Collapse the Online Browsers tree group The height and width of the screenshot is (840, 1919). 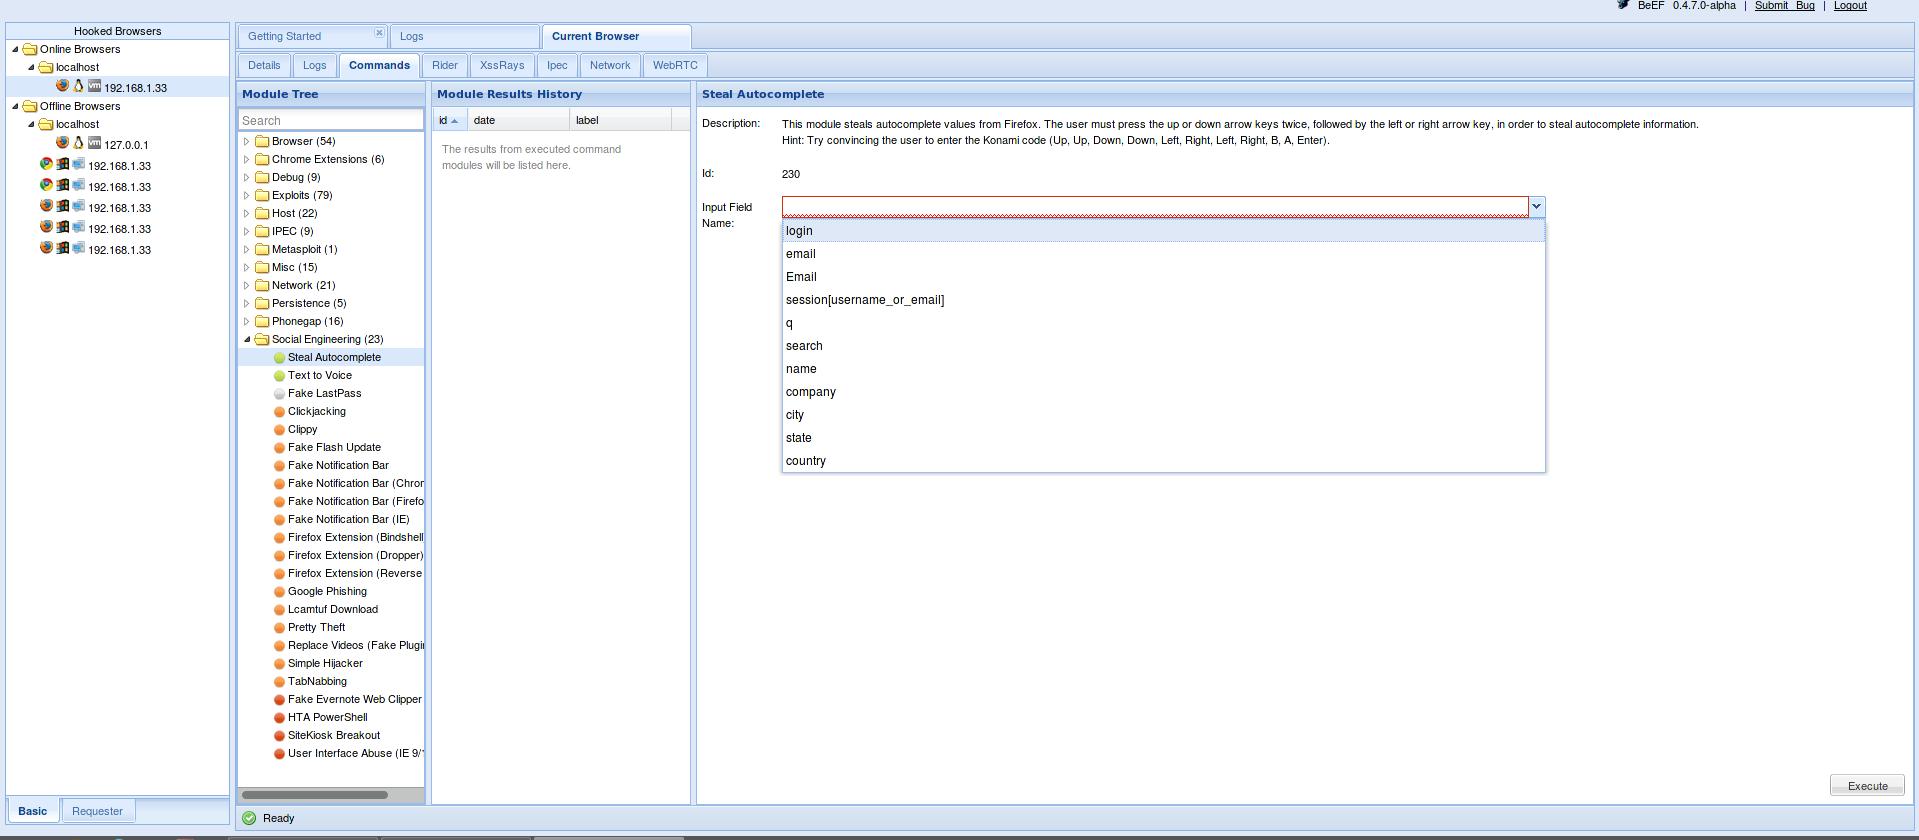point(15,49)
